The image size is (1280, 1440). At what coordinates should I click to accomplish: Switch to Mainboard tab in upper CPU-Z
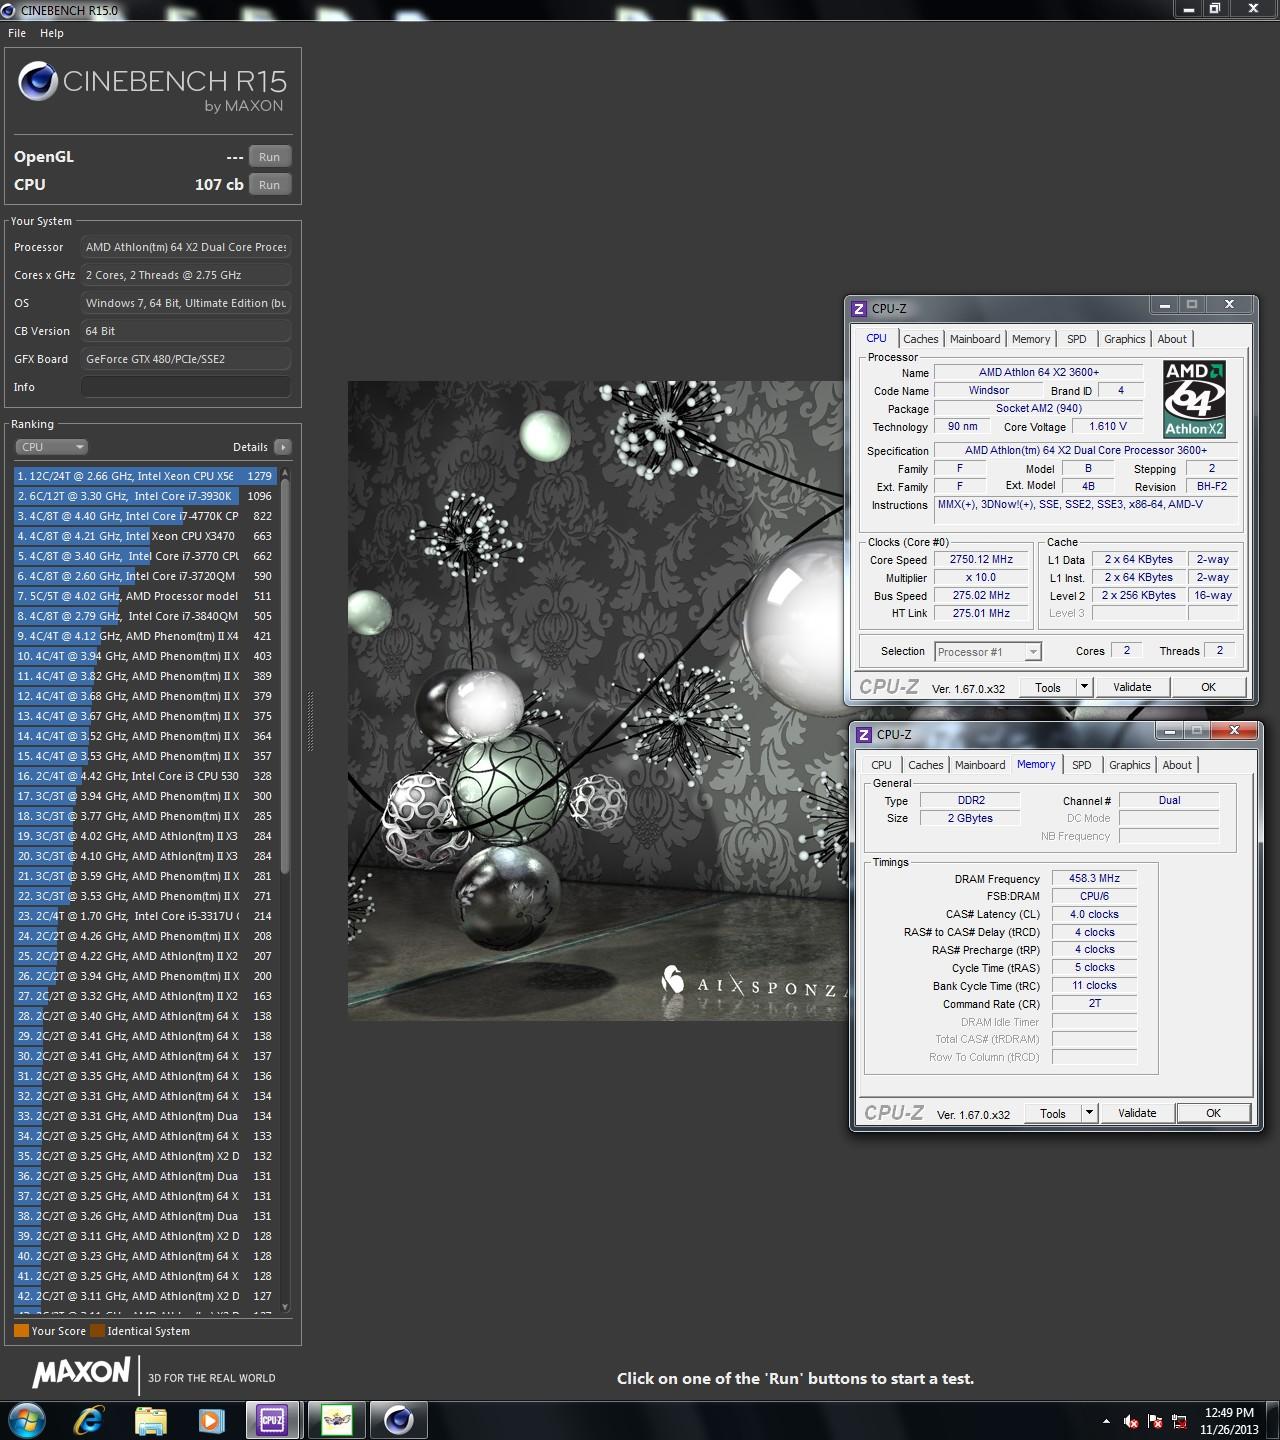click(975, 339)
